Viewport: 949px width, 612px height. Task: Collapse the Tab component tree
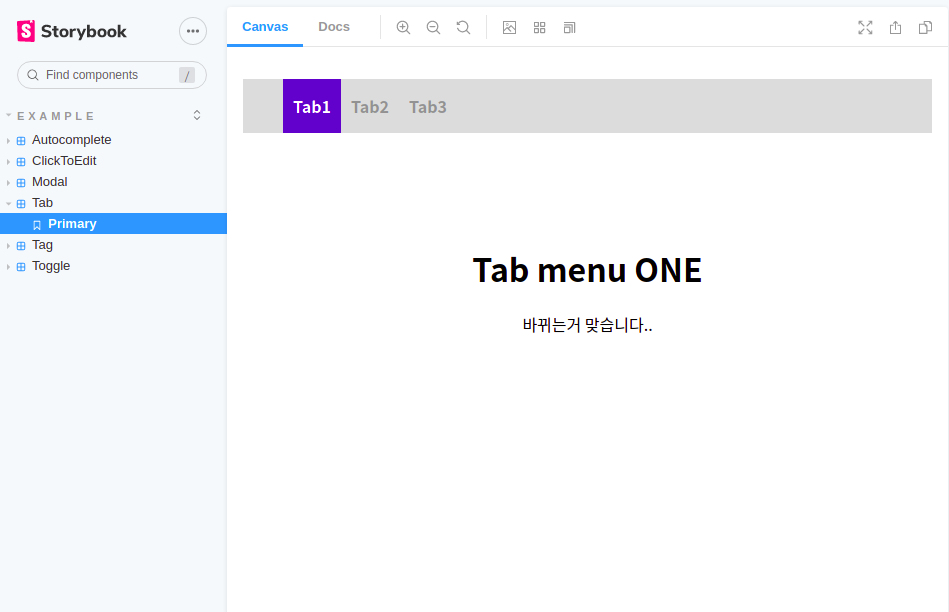pos(8,203)
